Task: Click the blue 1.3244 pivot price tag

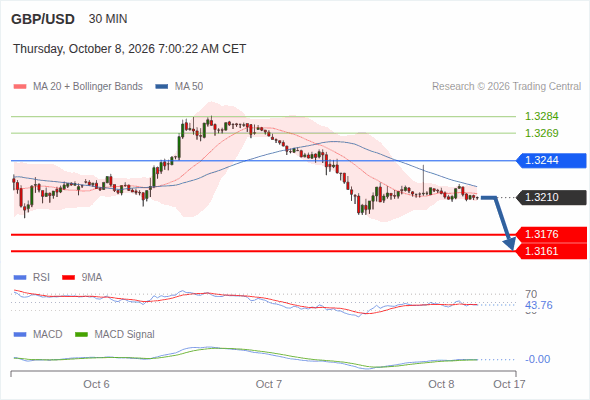Action: click(x=551, y=161)
